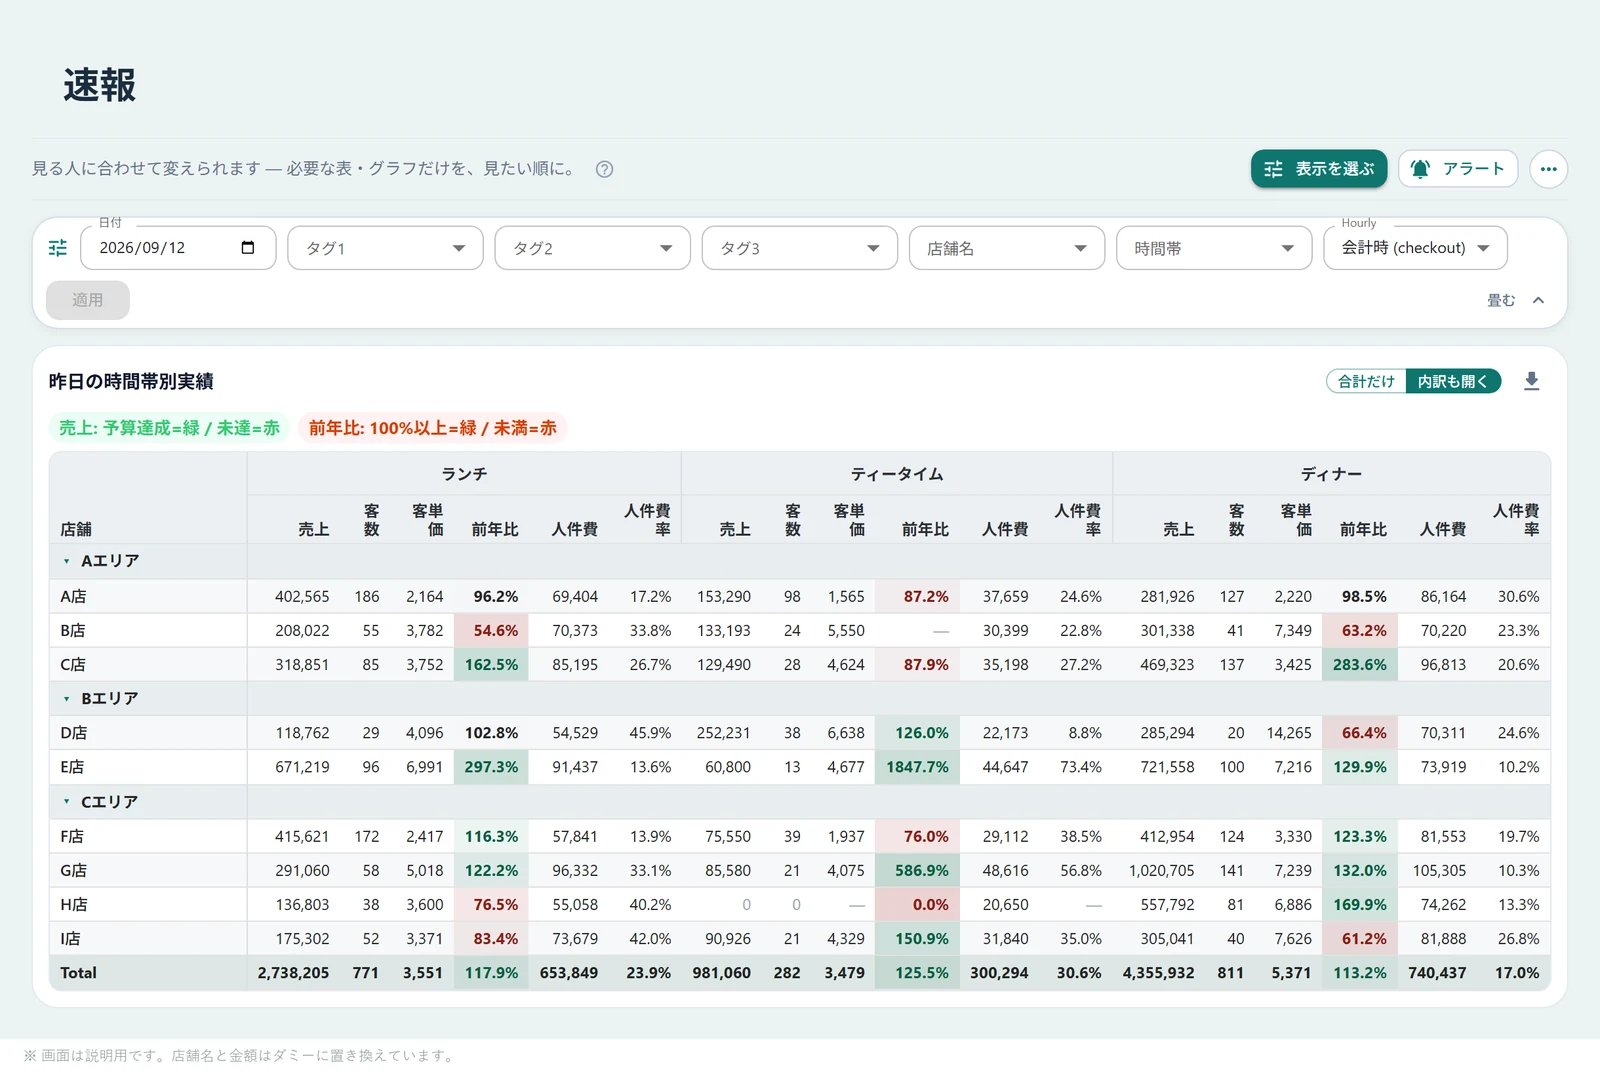Click the download icon for the table
The width and height of the screenshot is (1600, 1072).
coord(1531,381)
